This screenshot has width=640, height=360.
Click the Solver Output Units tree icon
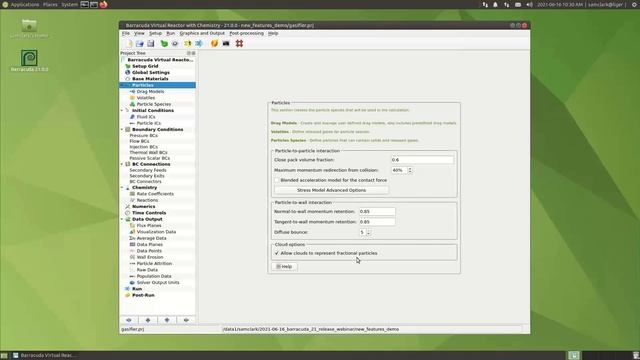point(132,282)
